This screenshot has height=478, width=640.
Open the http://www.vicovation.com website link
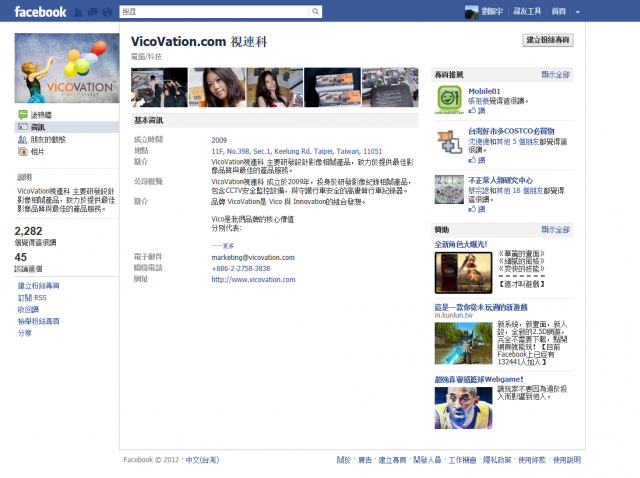point(253,280)
